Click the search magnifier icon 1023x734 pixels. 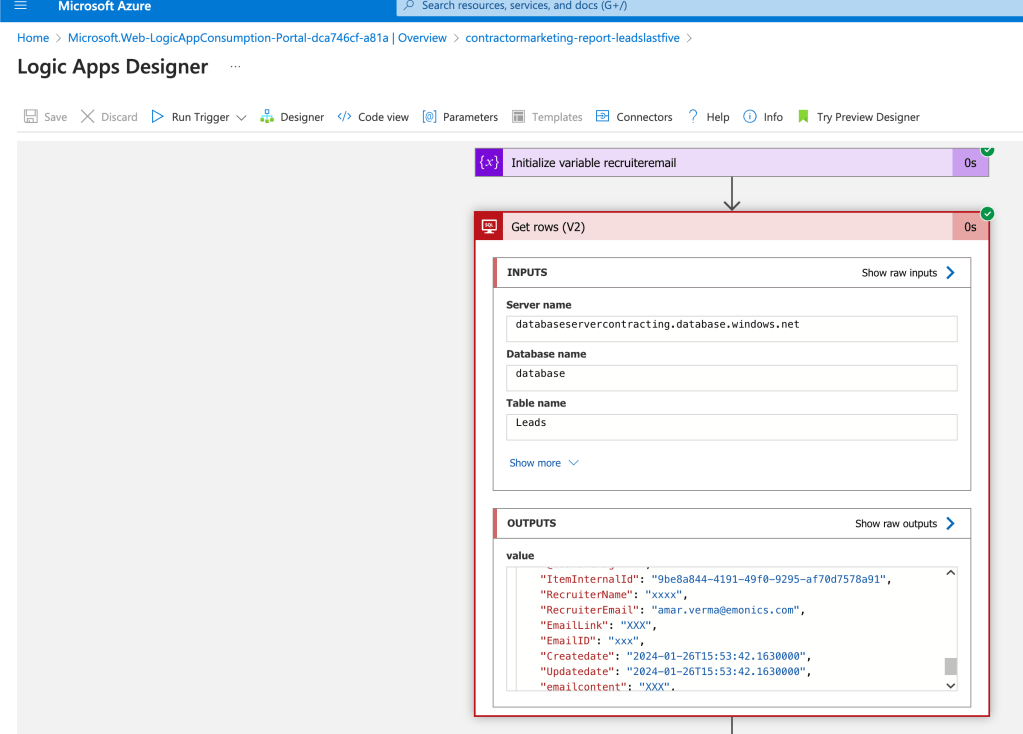pyautogui.click(x=409, y=5)
